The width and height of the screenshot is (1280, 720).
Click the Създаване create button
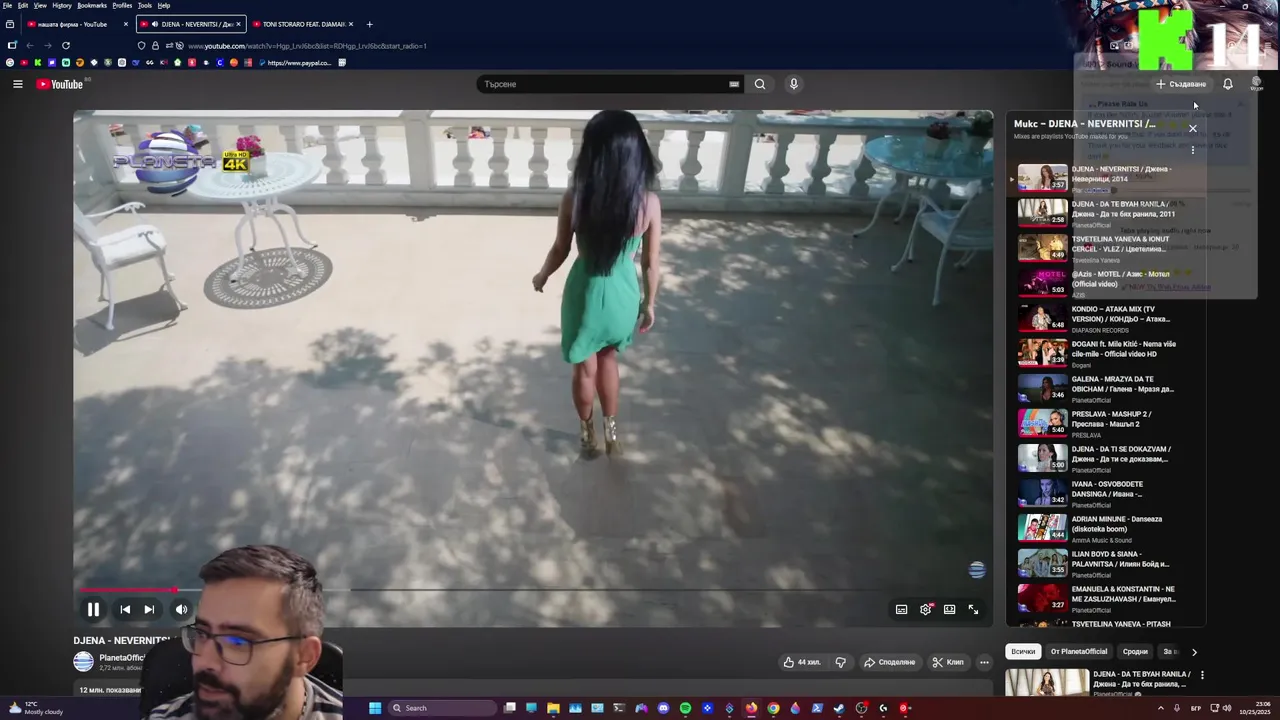pos(1181,84)
